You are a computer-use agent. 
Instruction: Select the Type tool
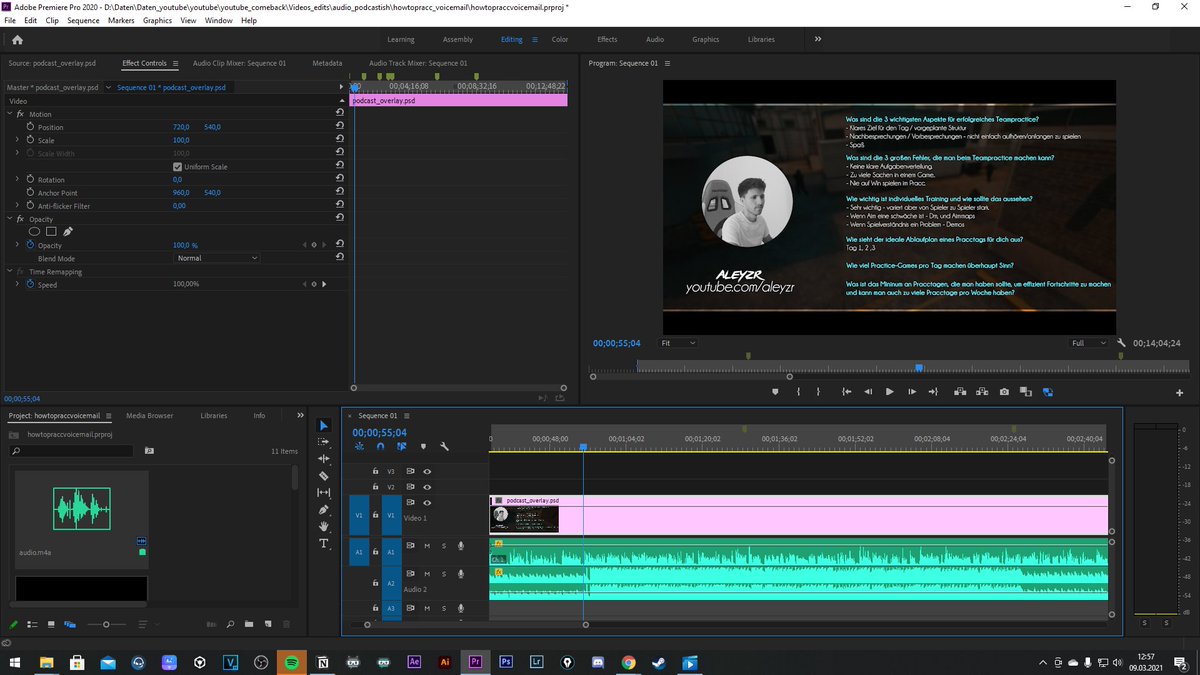324,543
